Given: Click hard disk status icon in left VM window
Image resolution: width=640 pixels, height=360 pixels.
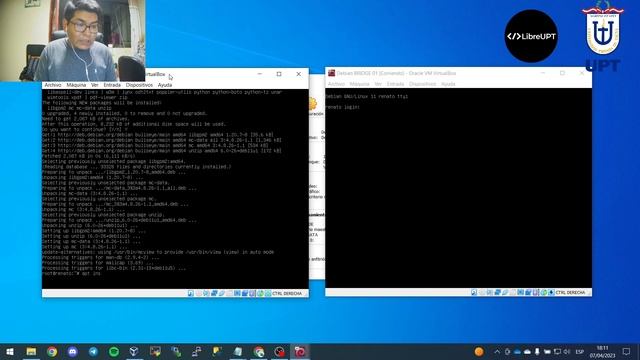Looking at the screenshot, I should pyautogui.click(x=191, y=293).
